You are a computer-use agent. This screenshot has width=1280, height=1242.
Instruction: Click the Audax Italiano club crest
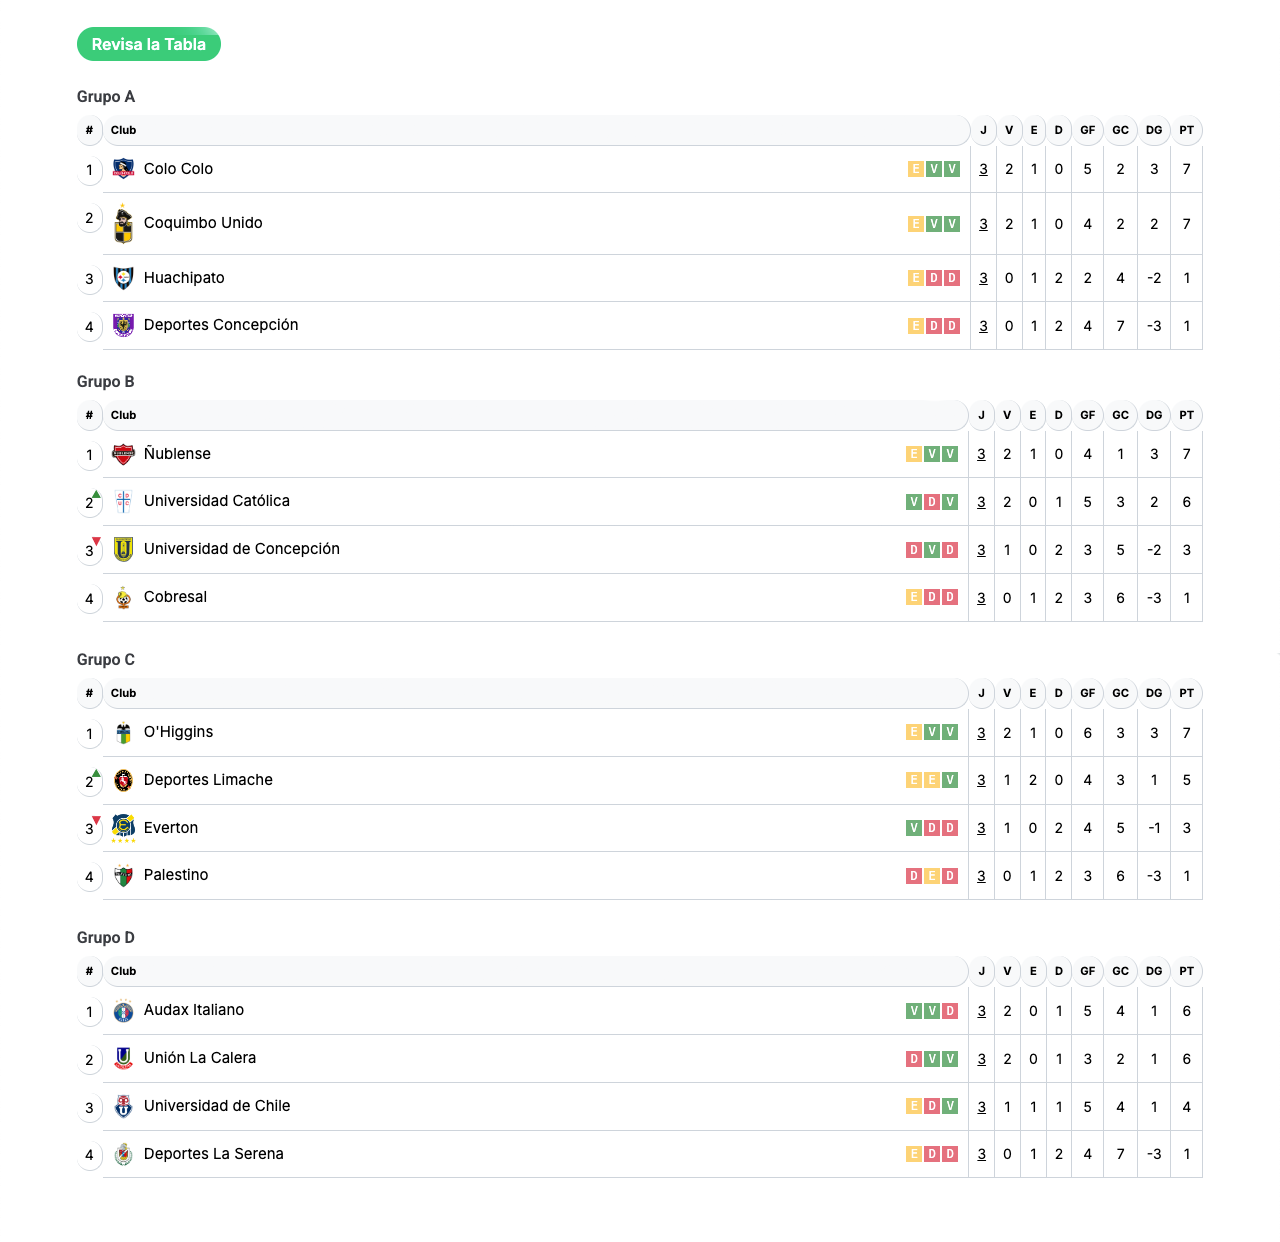tap(123, 1011)
